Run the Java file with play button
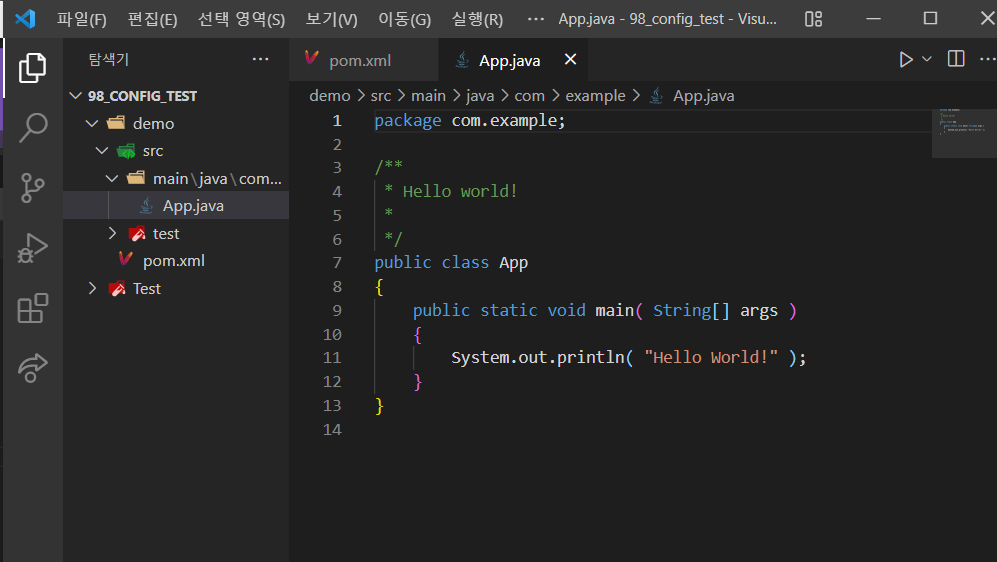The height and width of the screenshot is (562, 997). coord(906,60)
